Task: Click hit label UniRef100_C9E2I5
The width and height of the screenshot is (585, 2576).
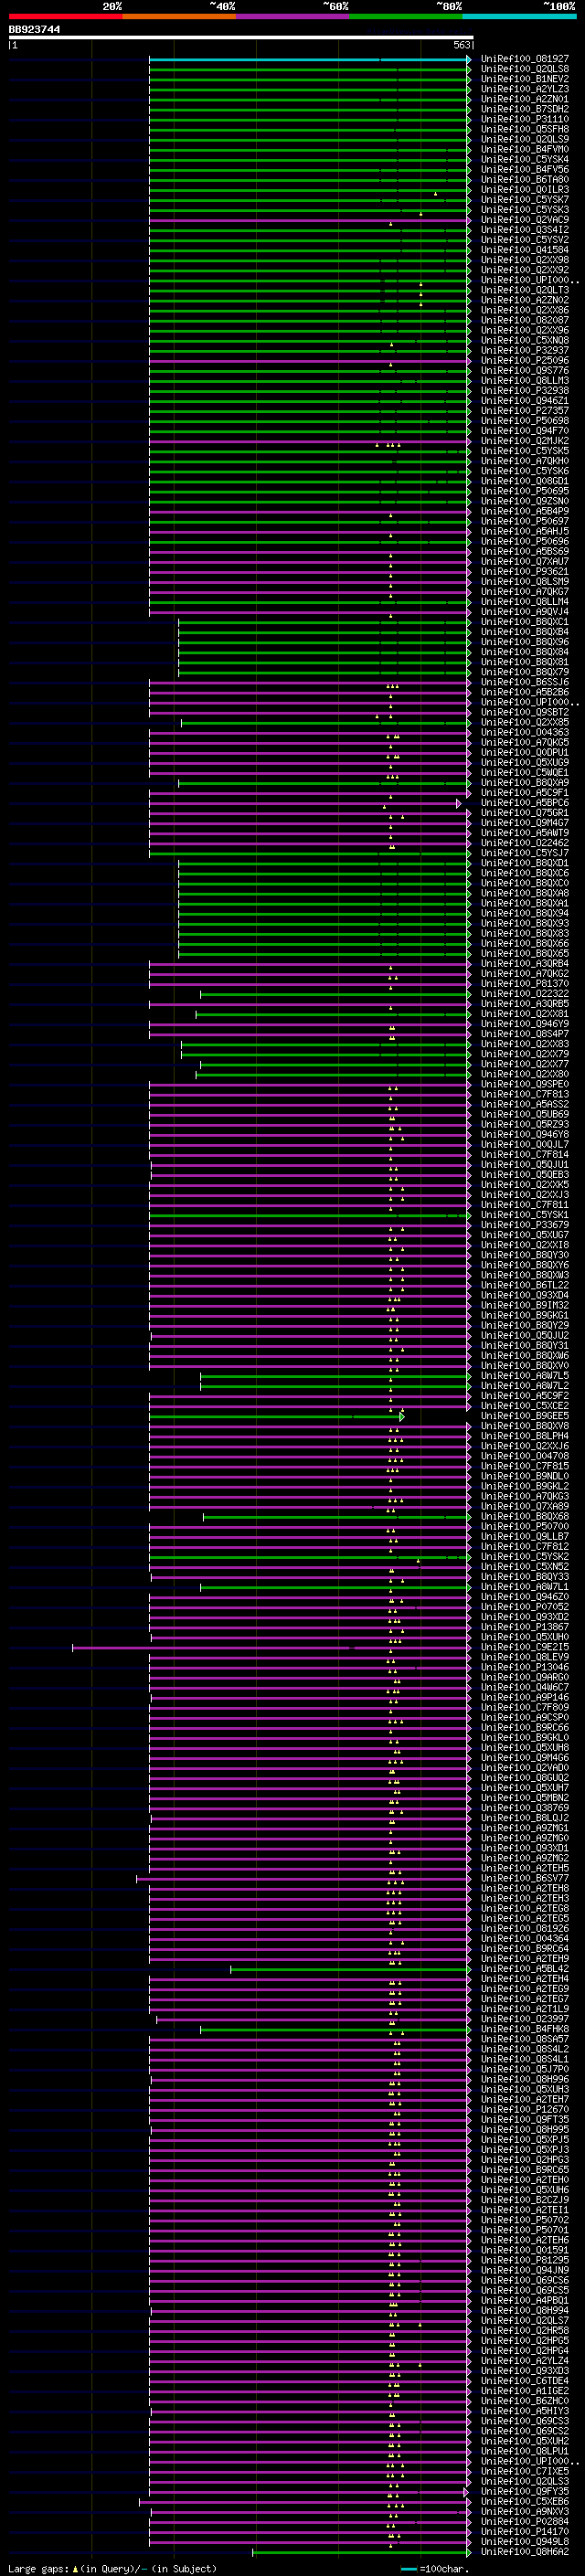Action: (525, 1647)
